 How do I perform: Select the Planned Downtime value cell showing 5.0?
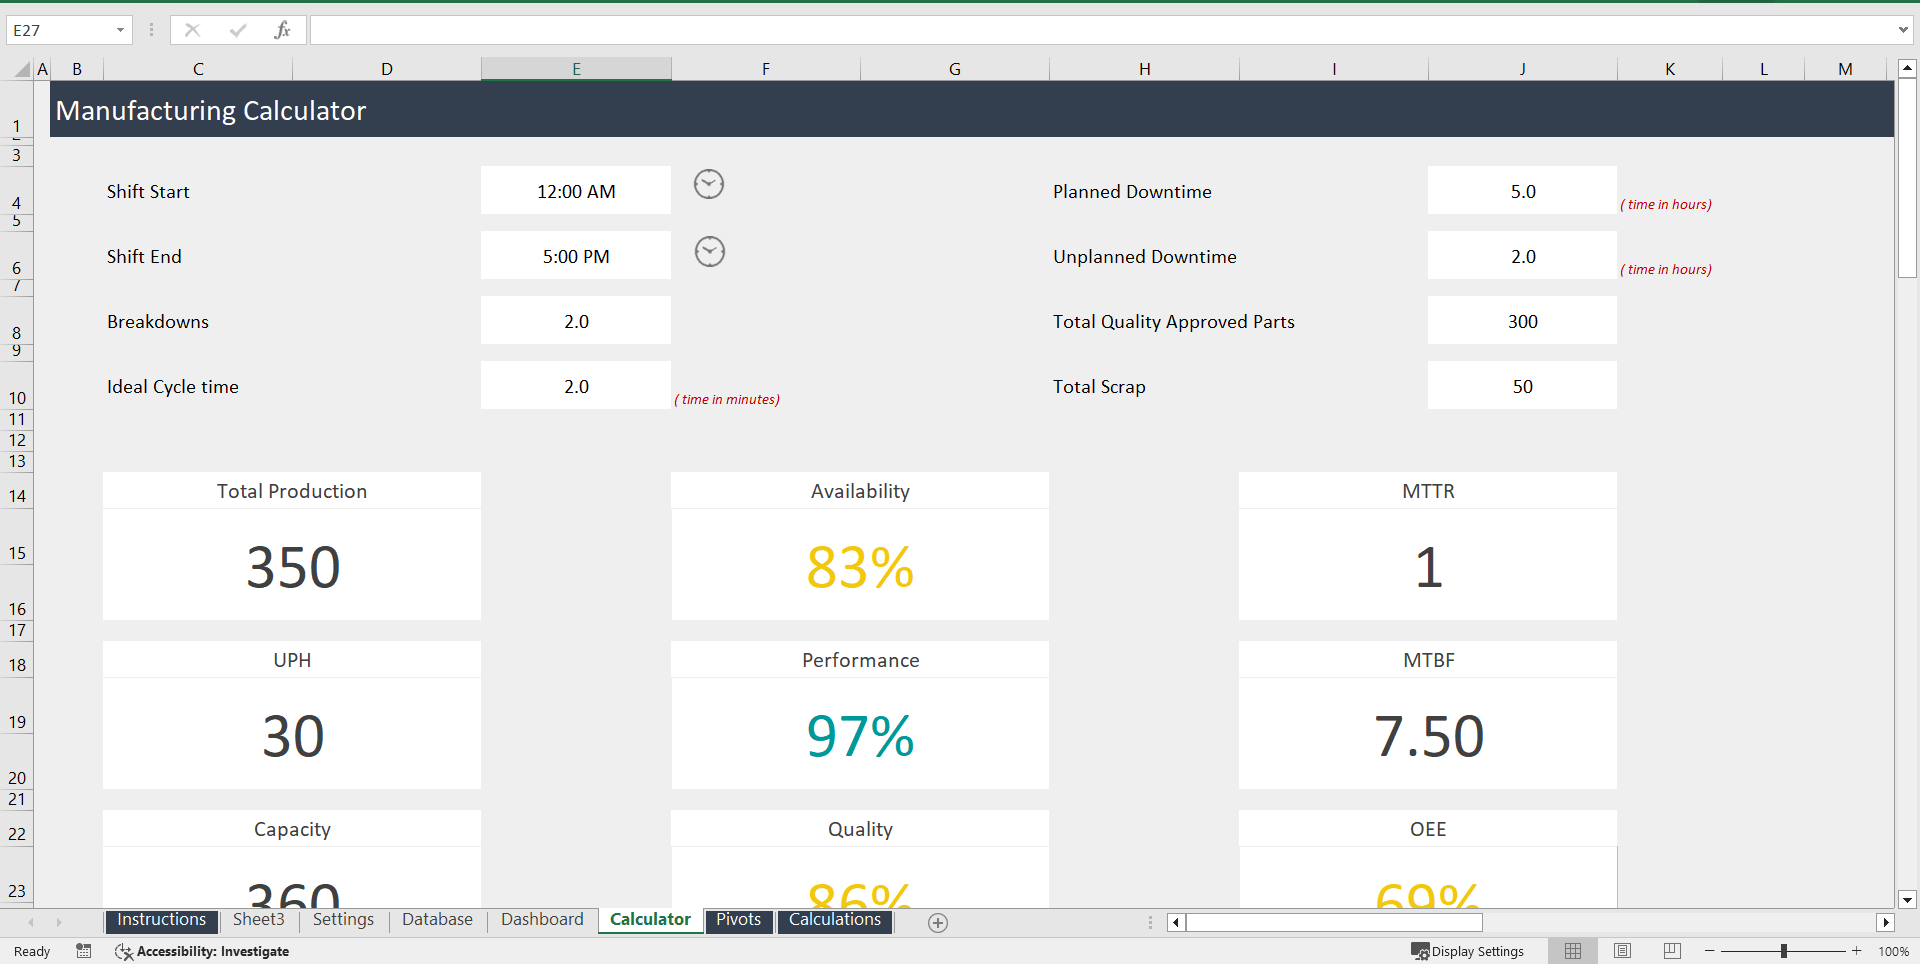(1522, 190)
